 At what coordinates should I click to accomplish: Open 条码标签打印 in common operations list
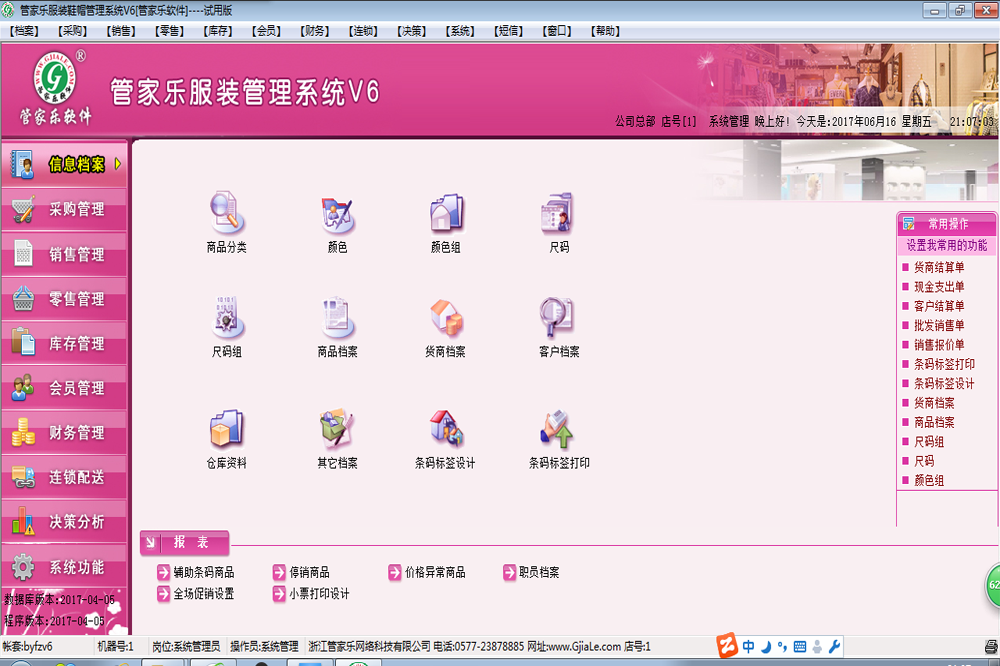tap(944, 364)
